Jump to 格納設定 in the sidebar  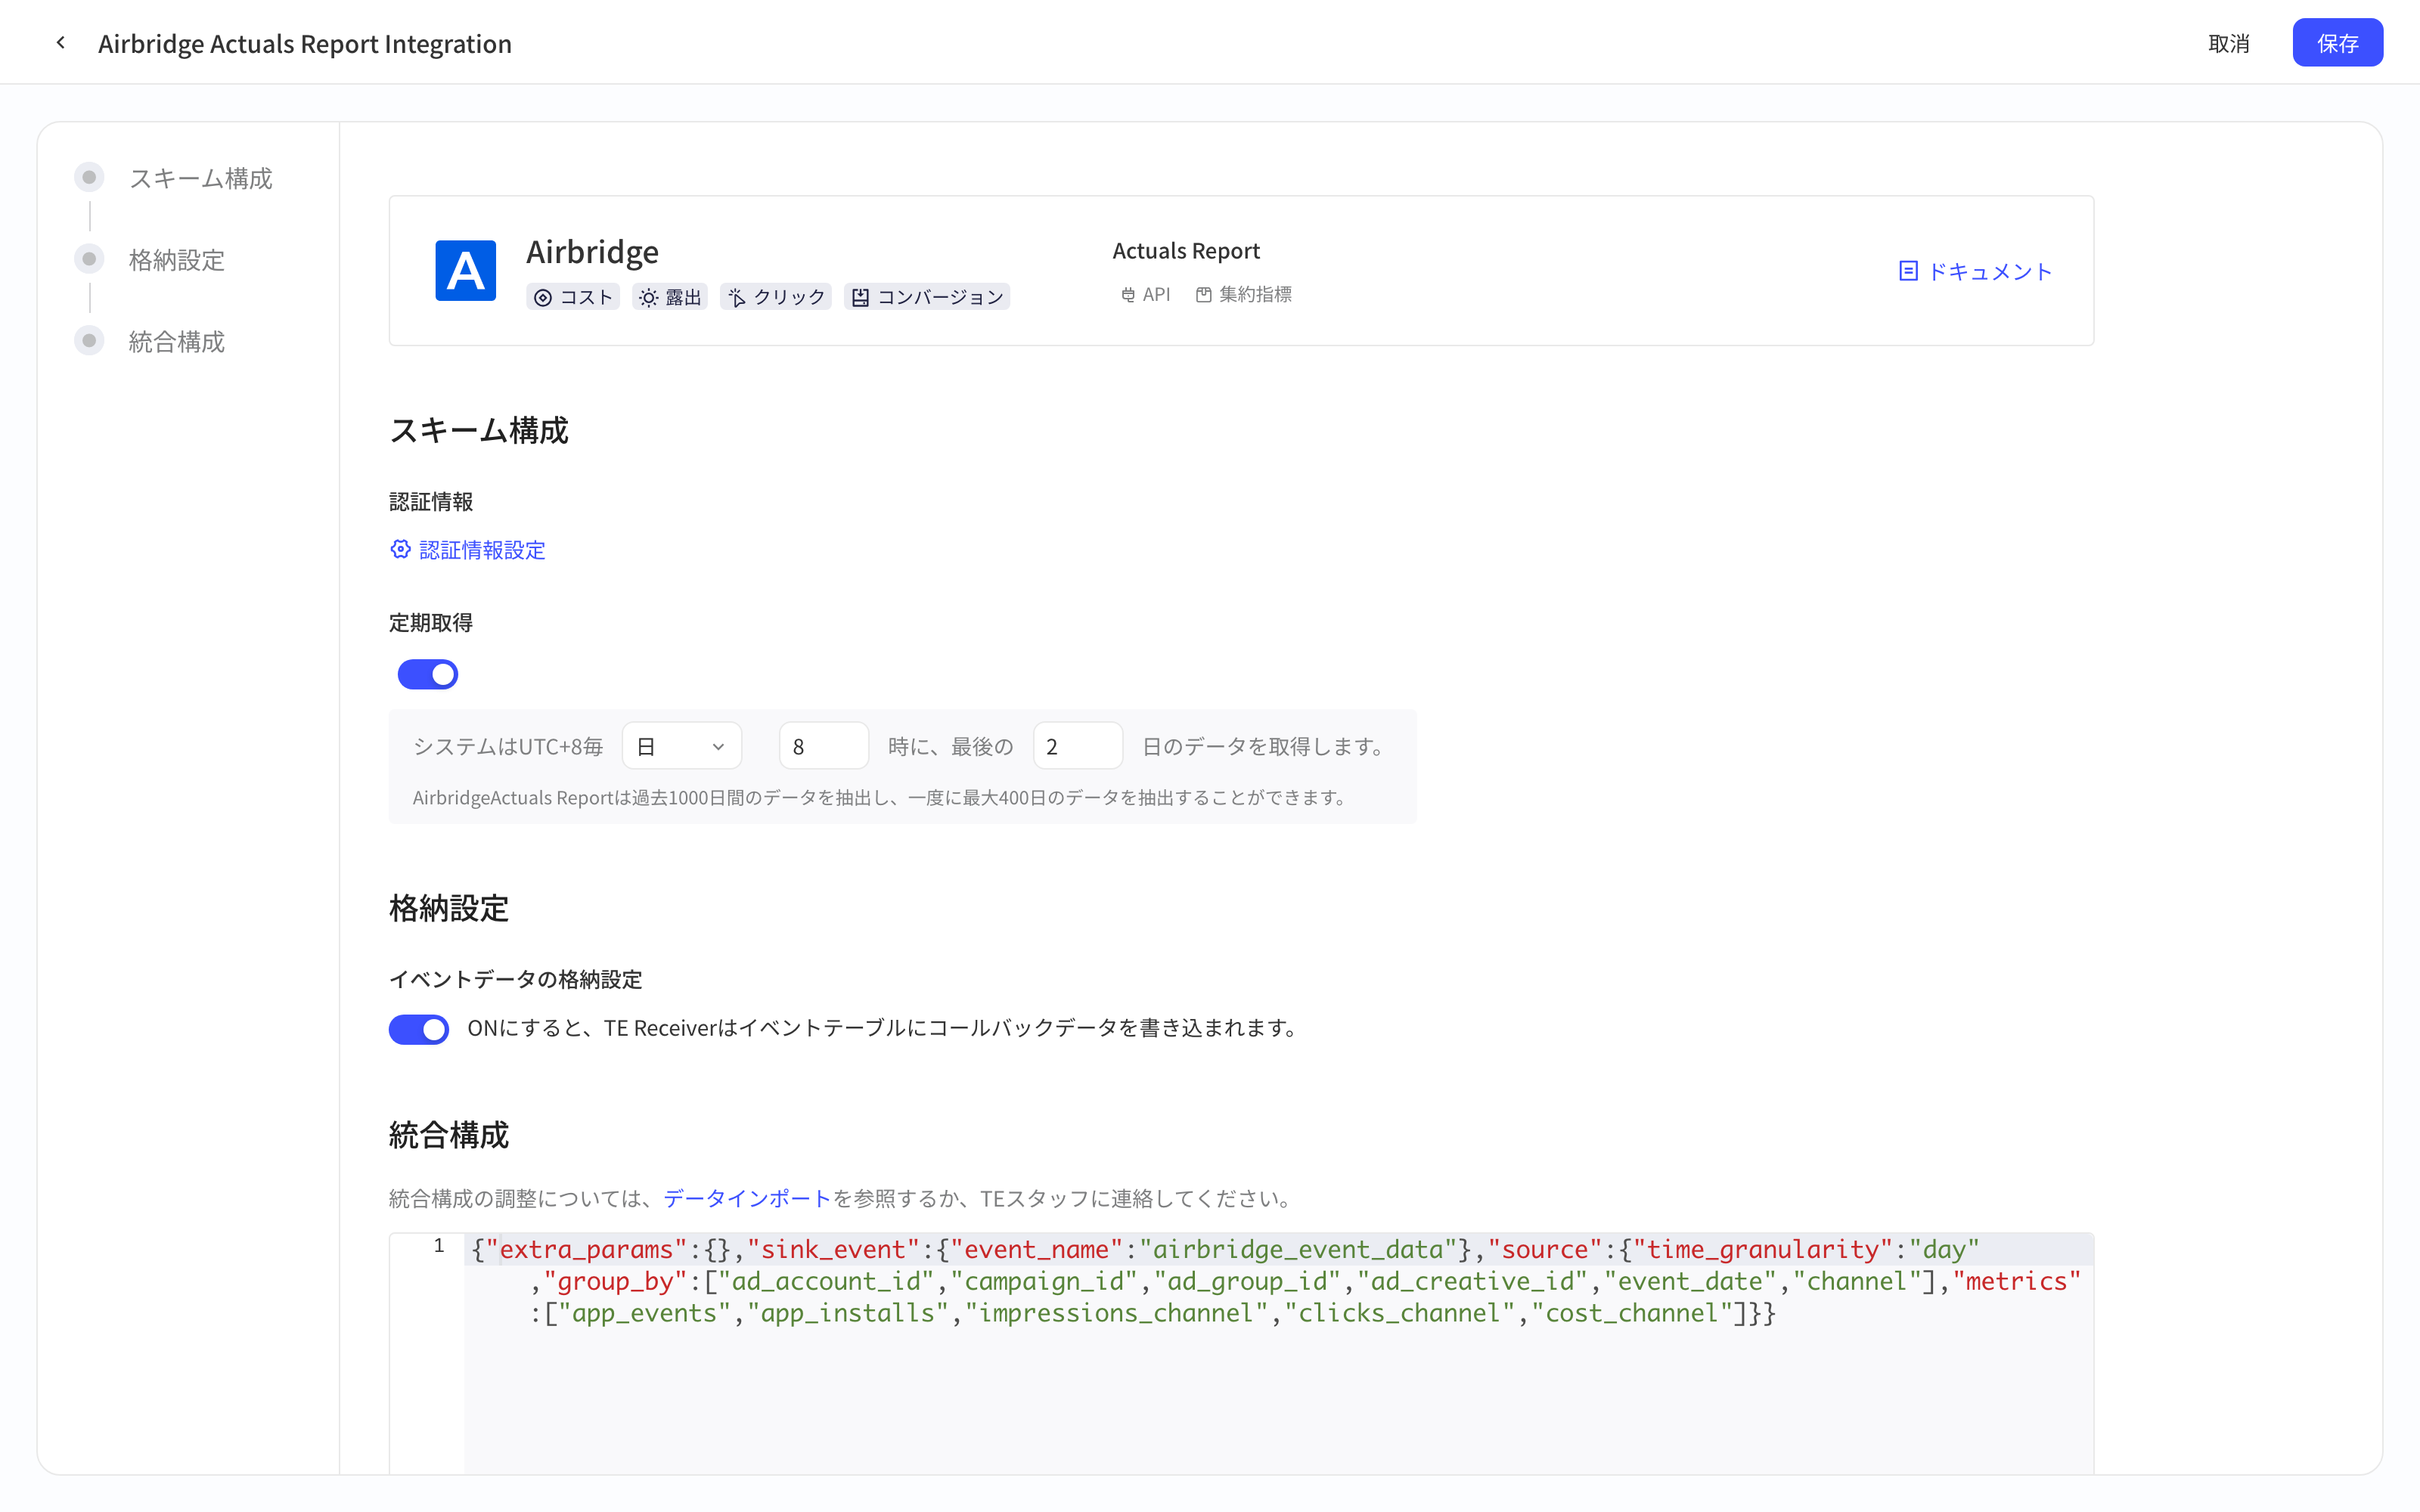177,260
